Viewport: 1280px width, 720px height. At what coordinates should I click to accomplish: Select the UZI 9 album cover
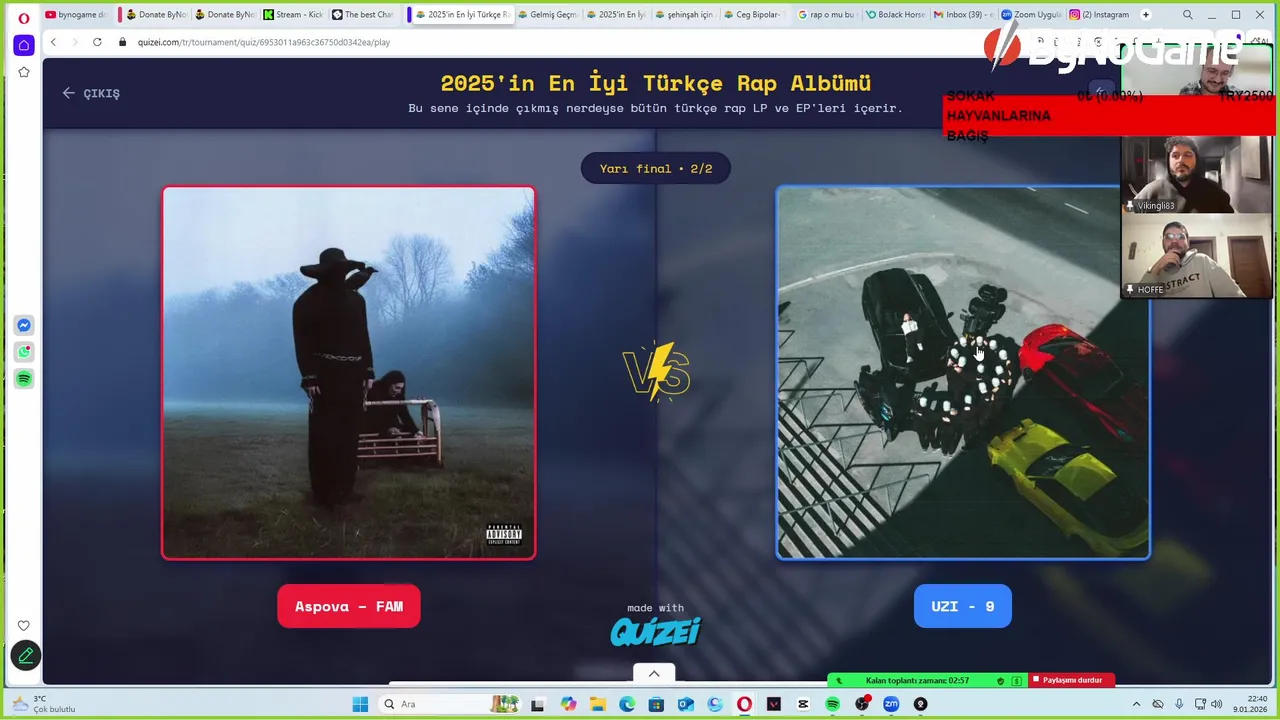(962, 372)
